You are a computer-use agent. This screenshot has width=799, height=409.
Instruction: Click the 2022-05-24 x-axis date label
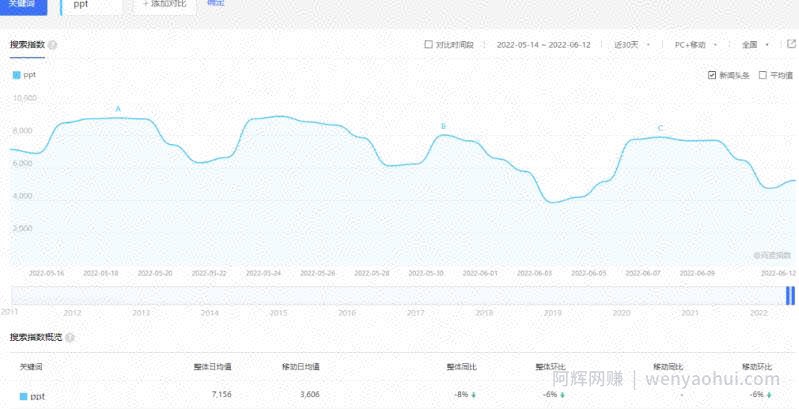click(263, 273)
